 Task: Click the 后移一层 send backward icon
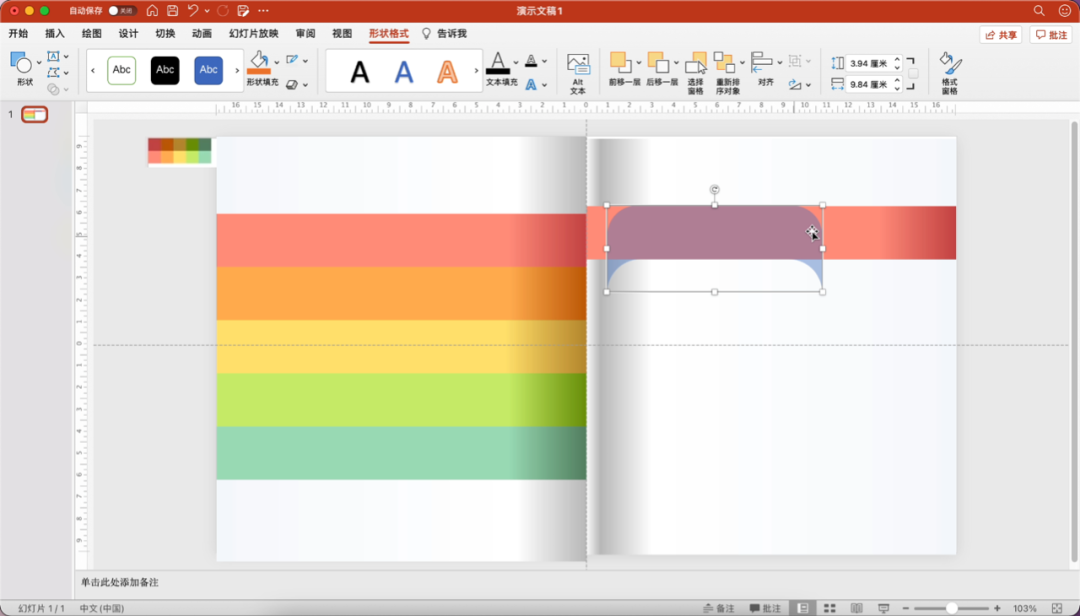coord(658,62)
